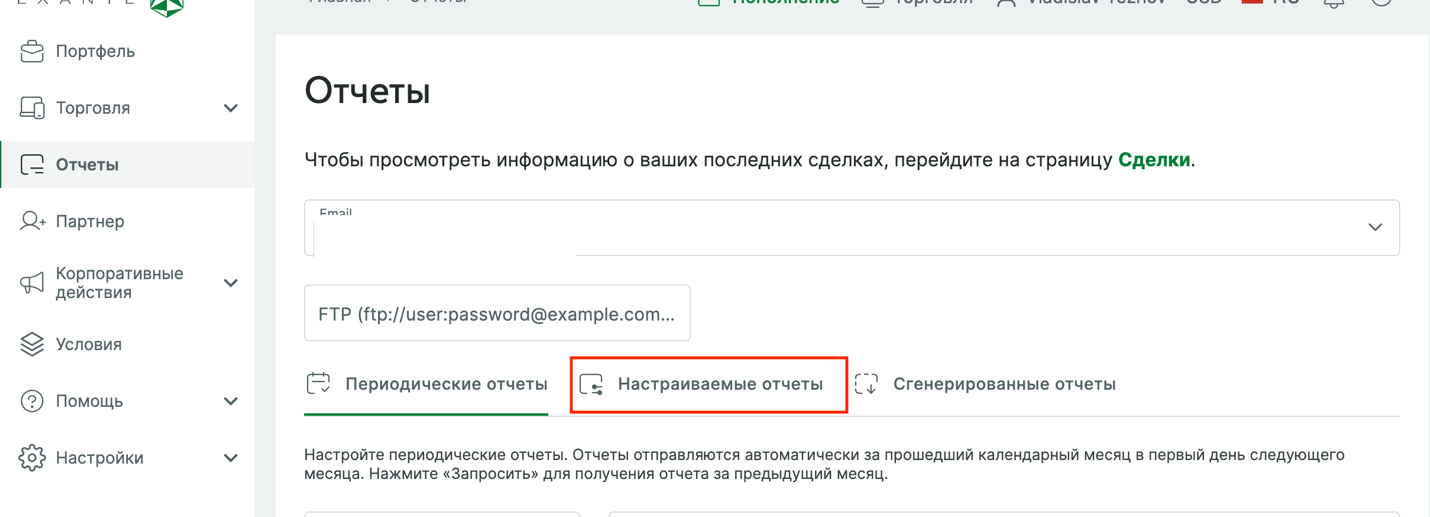This screenshot has height=517, width=1430.
Task: Click the calendar icon of Периодические отчеты
Action: 318,383
